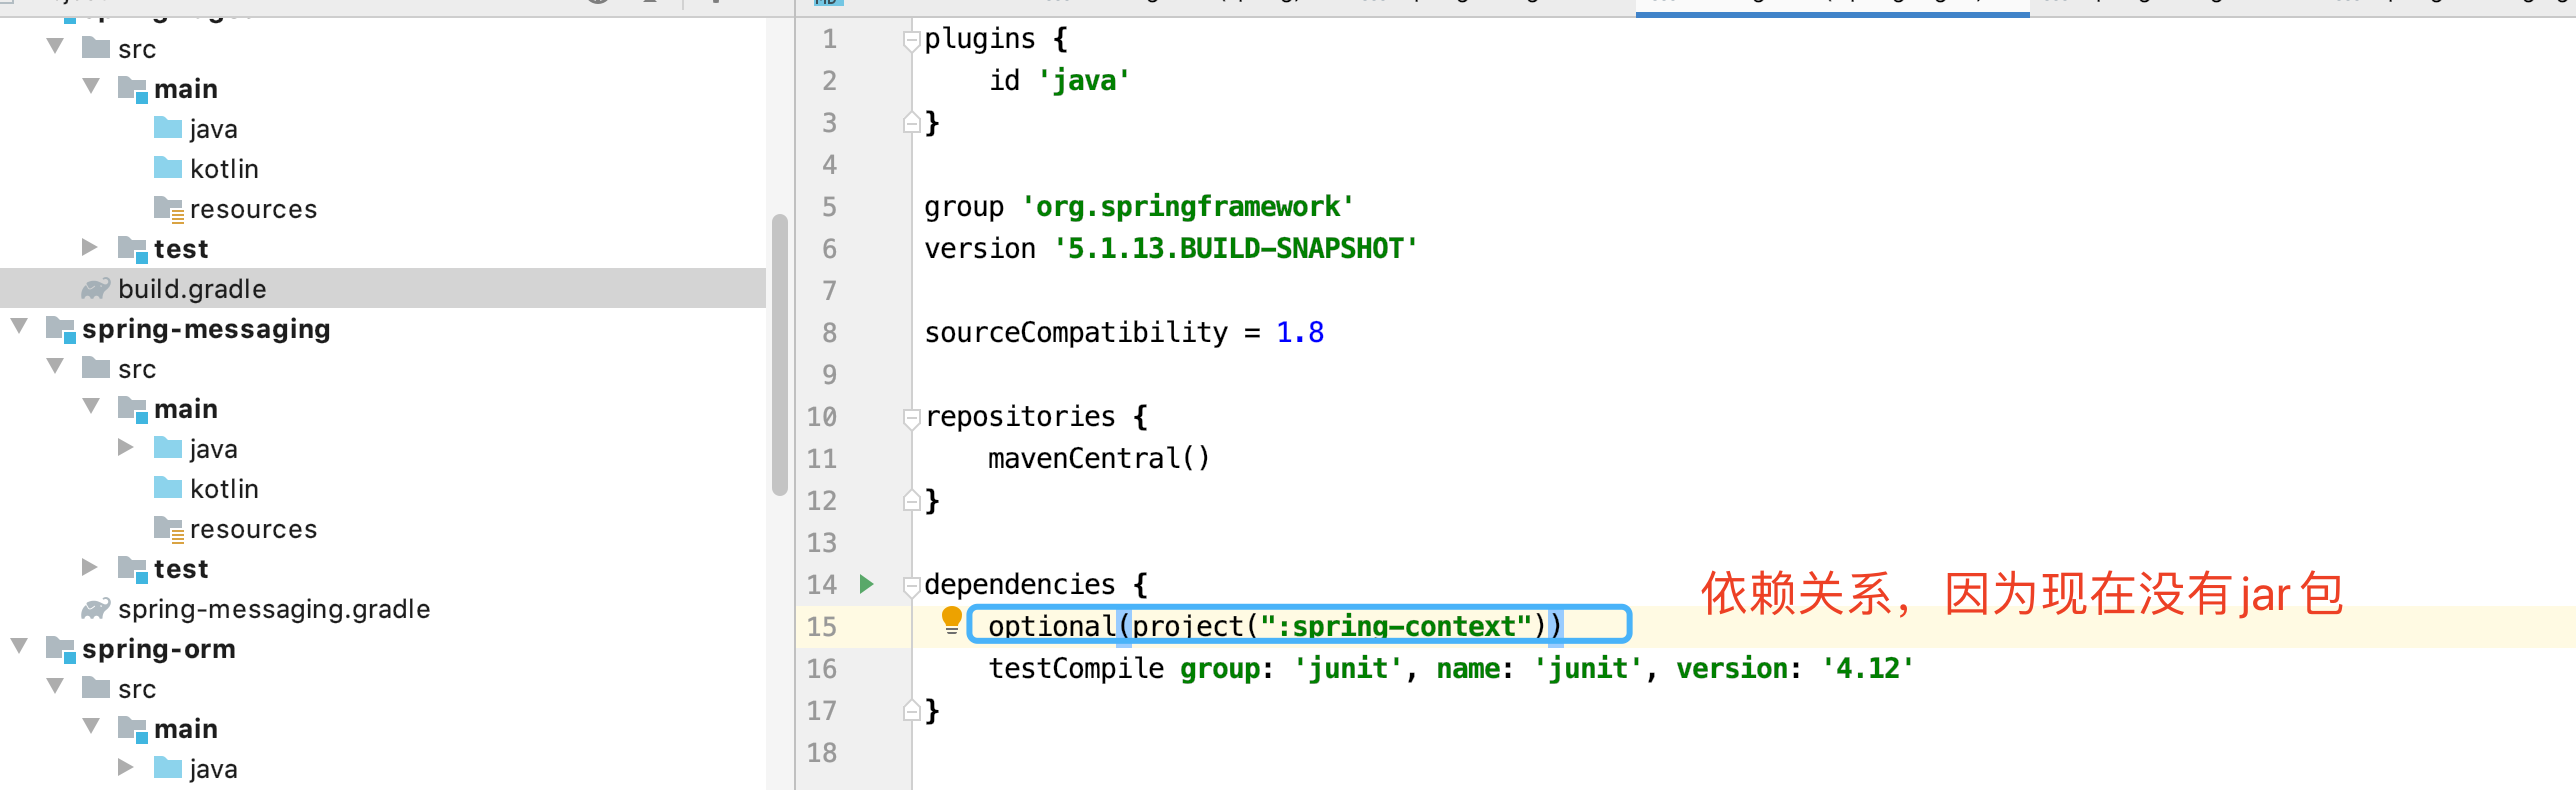Click the junit version '4.12' text
The width and height of the screenshot is (2576, 790).
(x=1868, y=669)
